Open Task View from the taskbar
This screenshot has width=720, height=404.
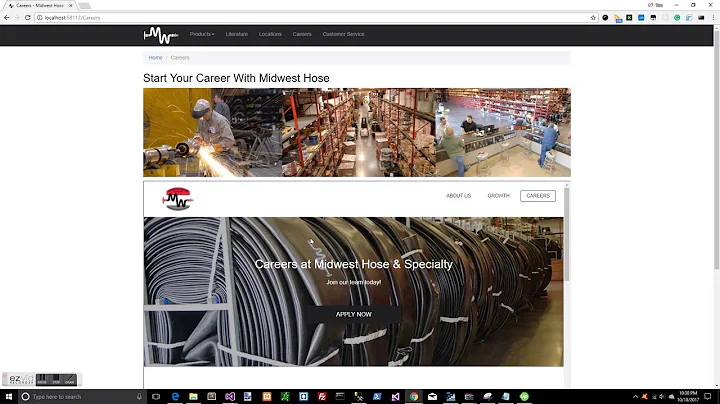point(156,397)
